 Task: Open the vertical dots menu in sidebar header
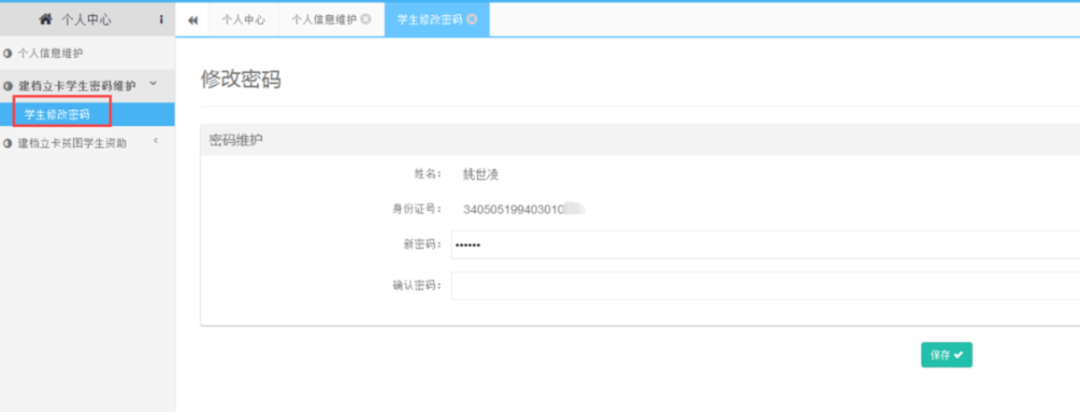tap(161, 19)
